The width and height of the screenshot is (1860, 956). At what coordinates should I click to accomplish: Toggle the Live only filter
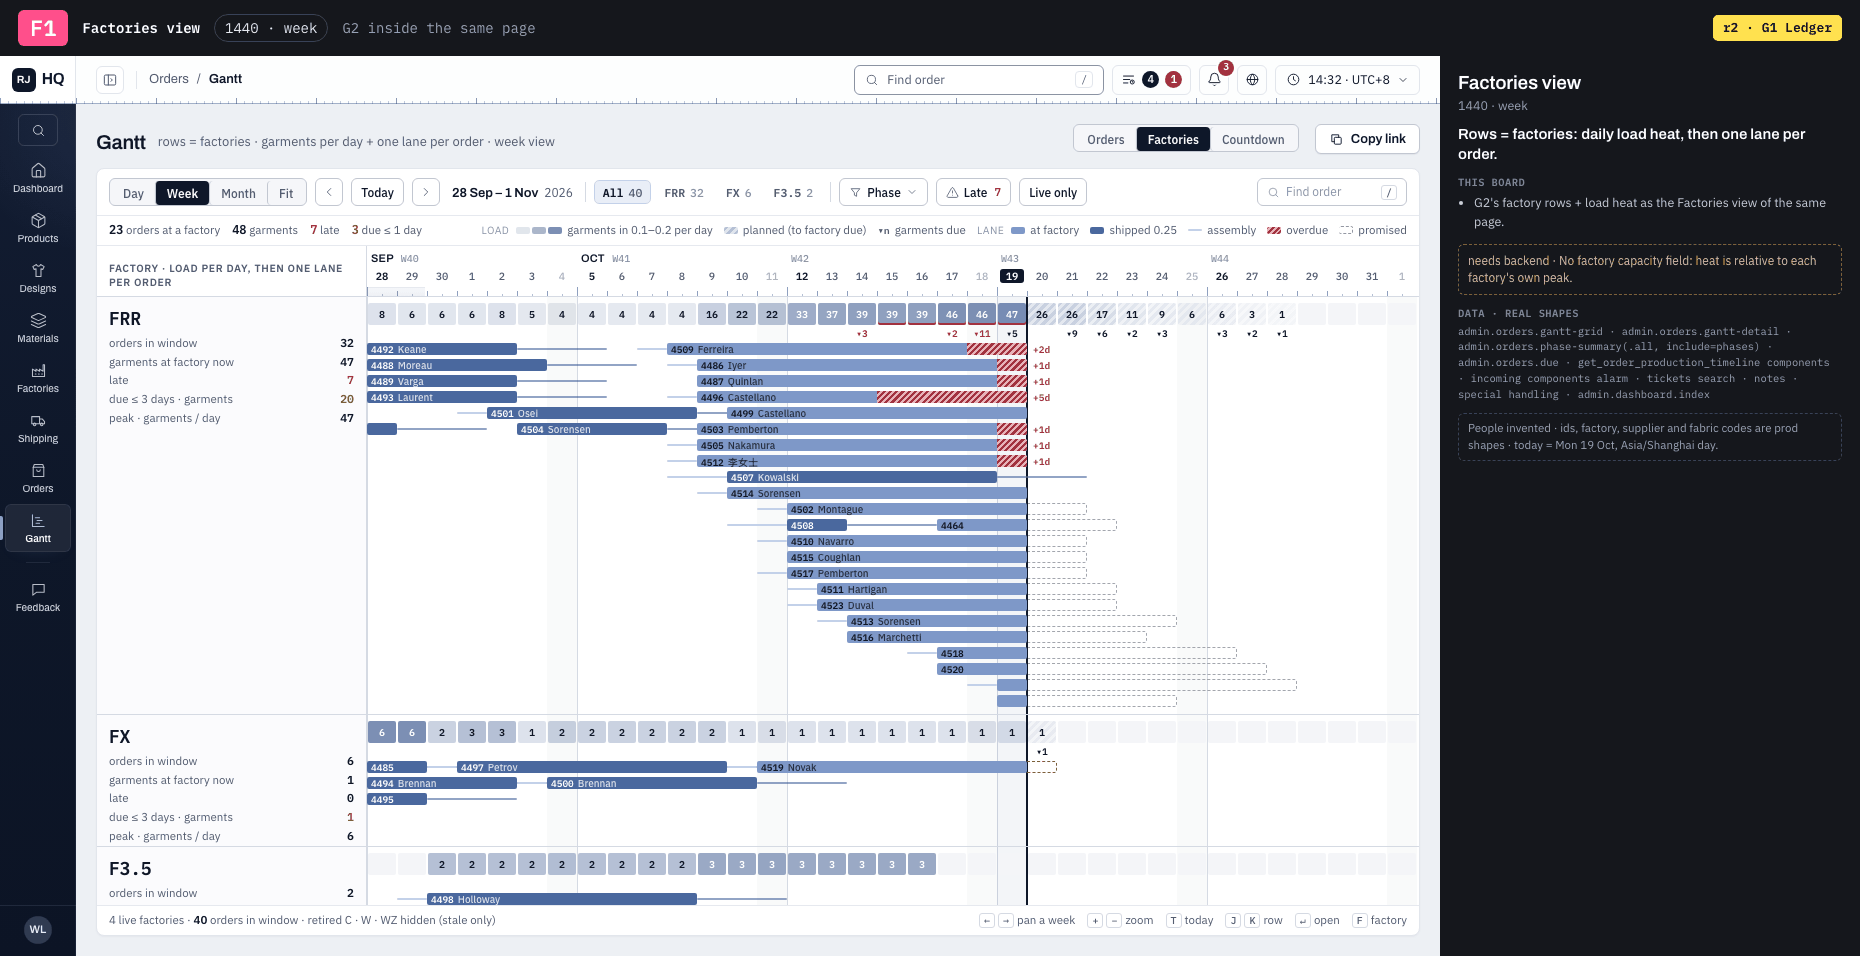[x=1052, y=192]
